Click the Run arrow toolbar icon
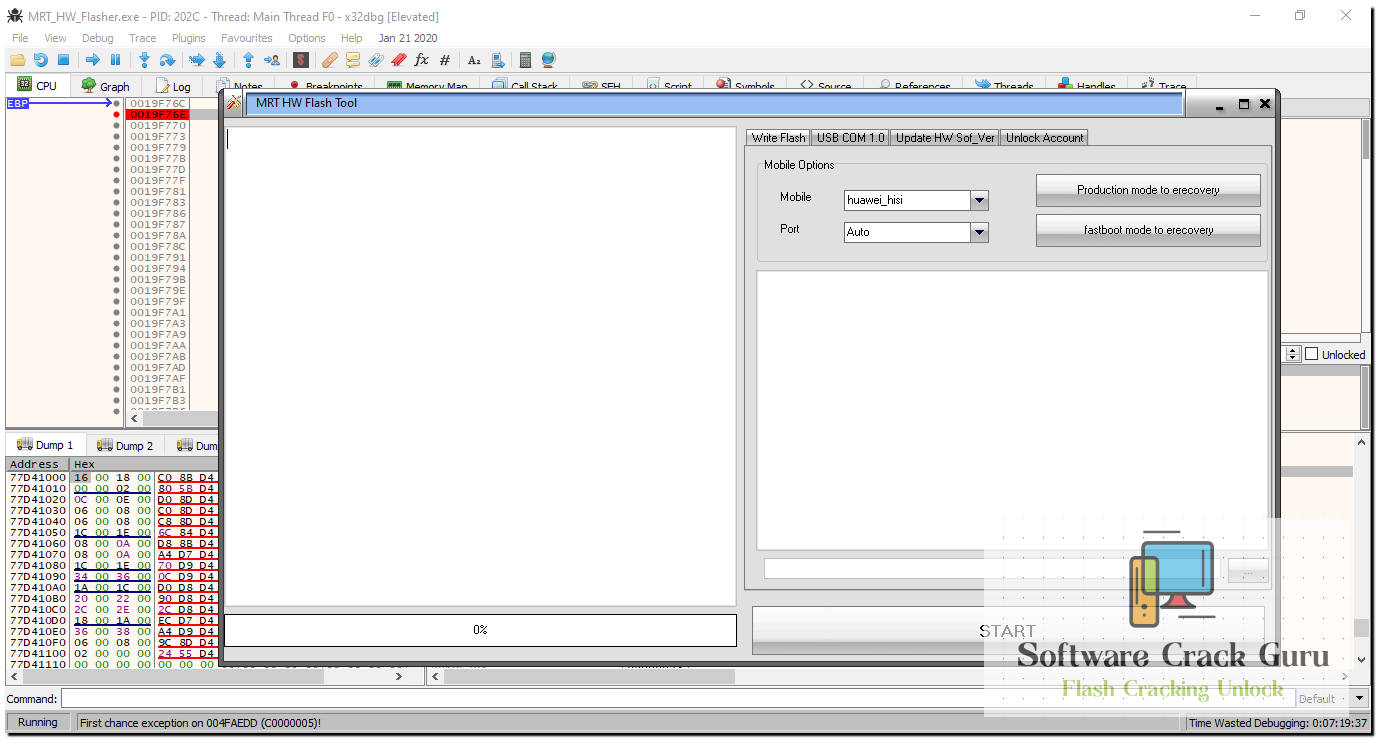The image size is (1377, 739). tap(93, 60)
